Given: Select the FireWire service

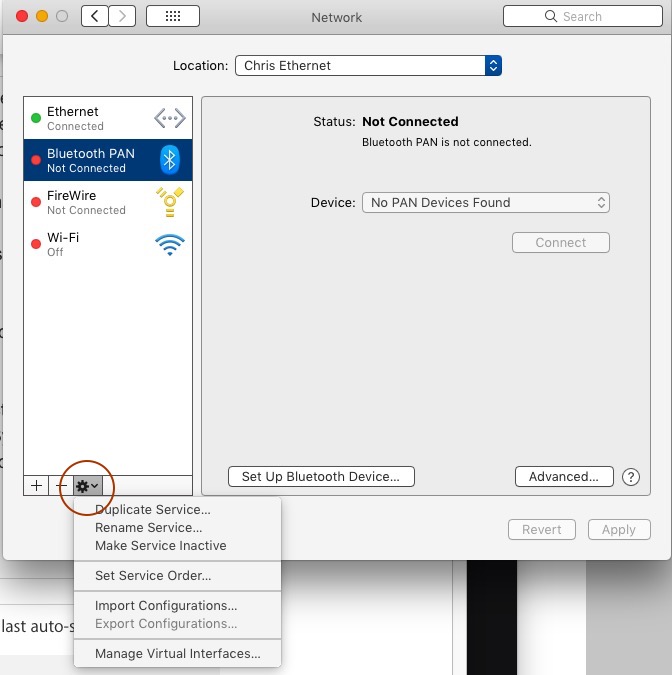Looking at the screenshot, I should point(108,202).
